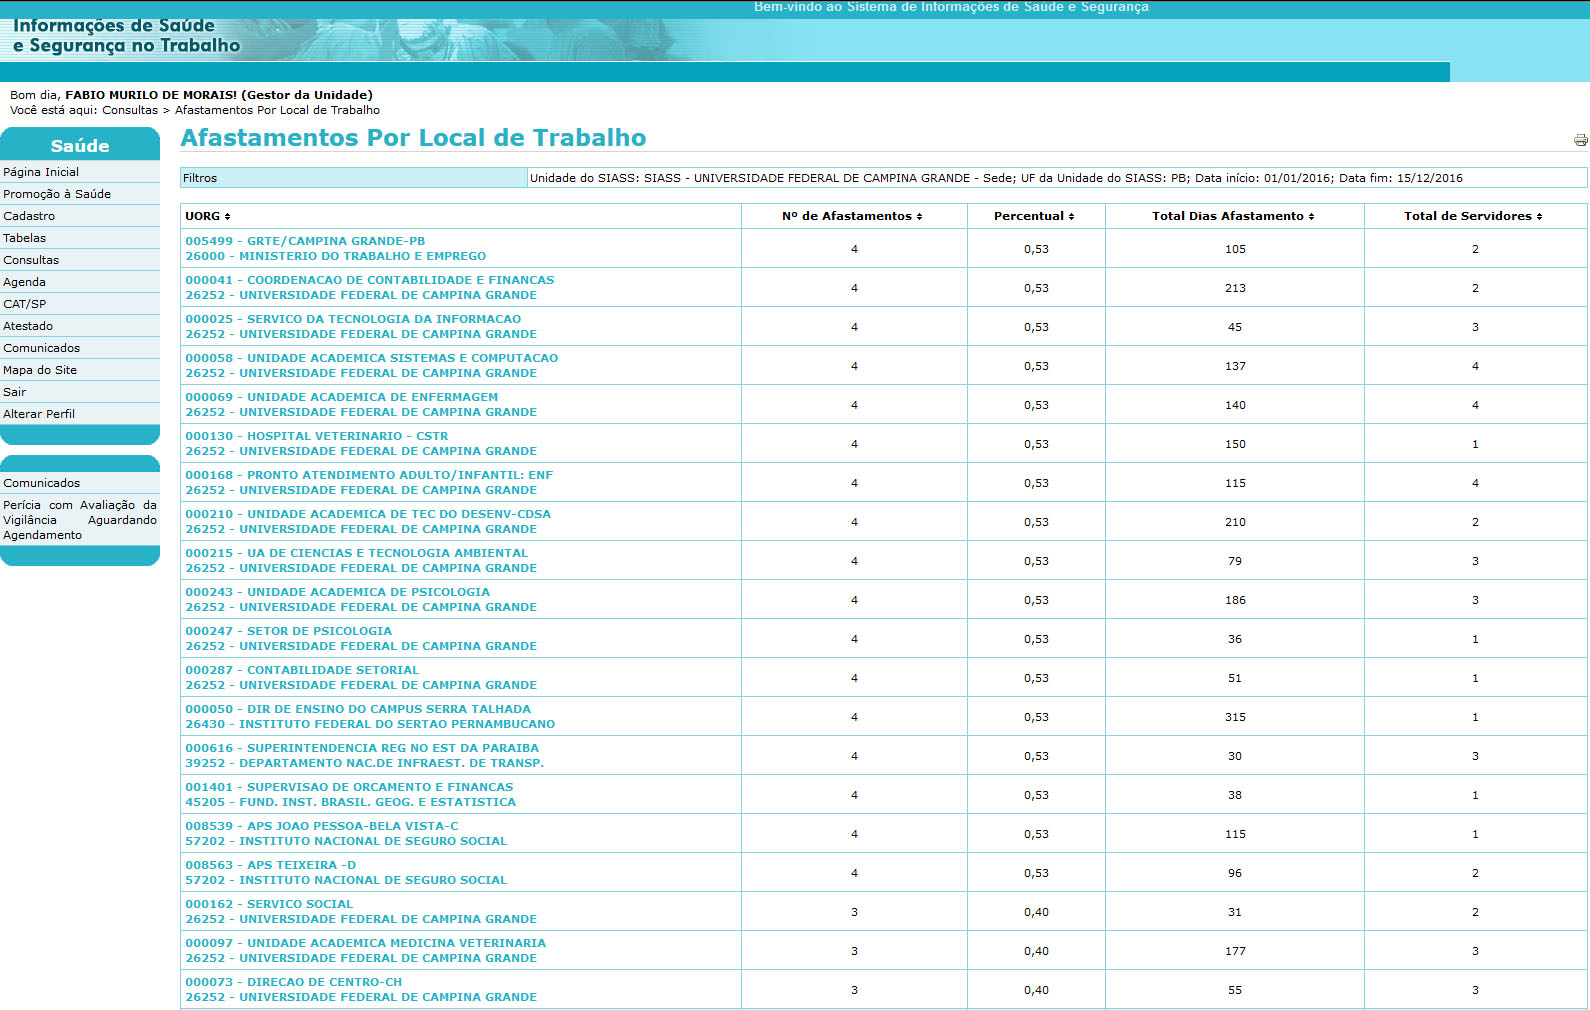Open Comunicados menu item under Atestado
1590x1010 pixels.
(x=42, y=348)
